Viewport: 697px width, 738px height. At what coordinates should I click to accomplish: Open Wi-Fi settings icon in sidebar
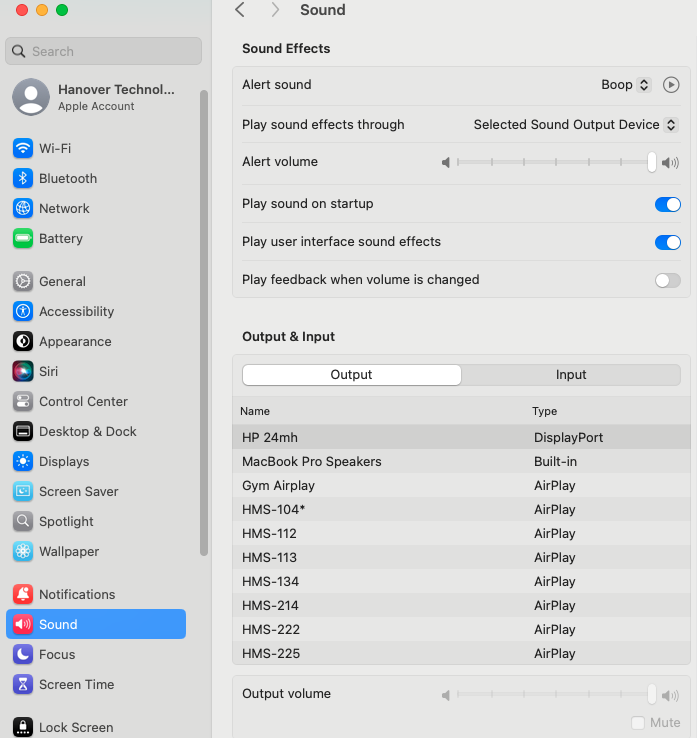pos(23,148)
